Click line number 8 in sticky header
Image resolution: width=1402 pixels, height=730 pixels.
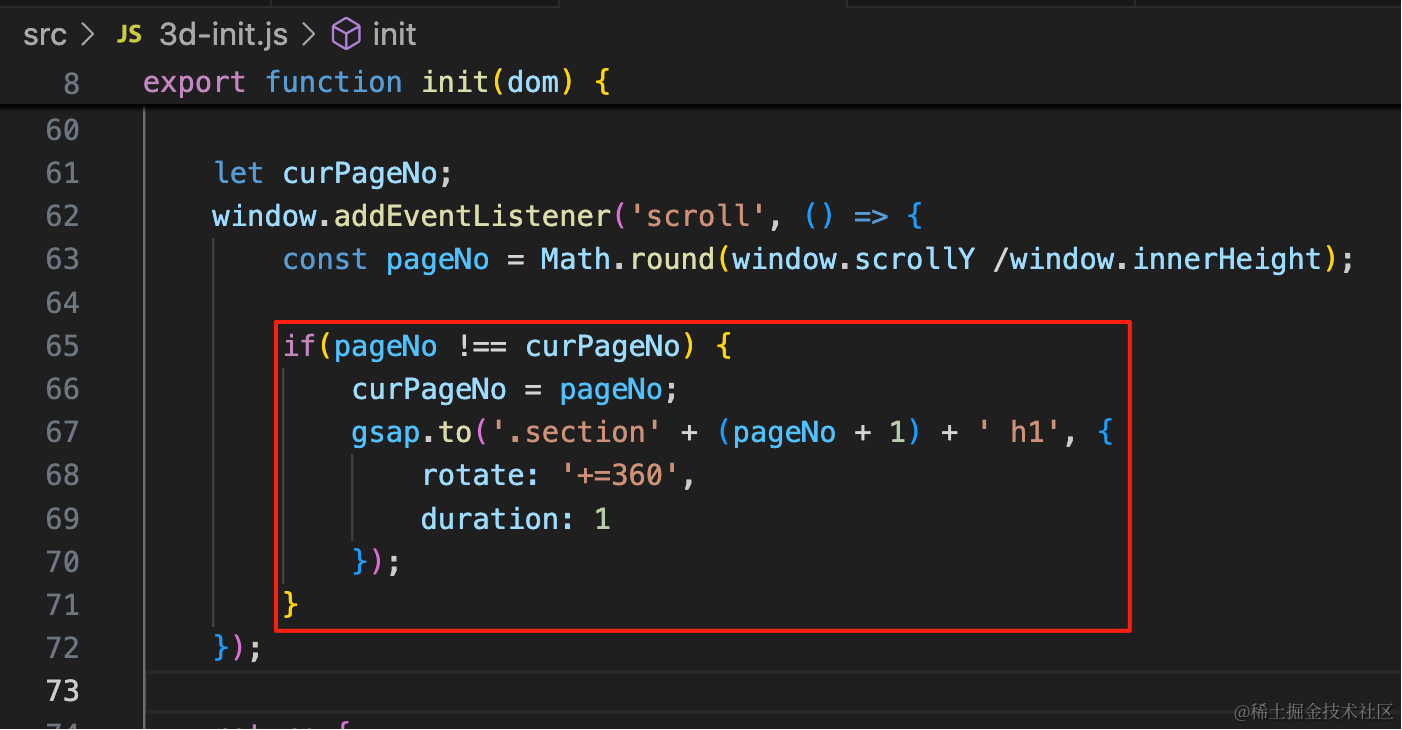(71, 83)
